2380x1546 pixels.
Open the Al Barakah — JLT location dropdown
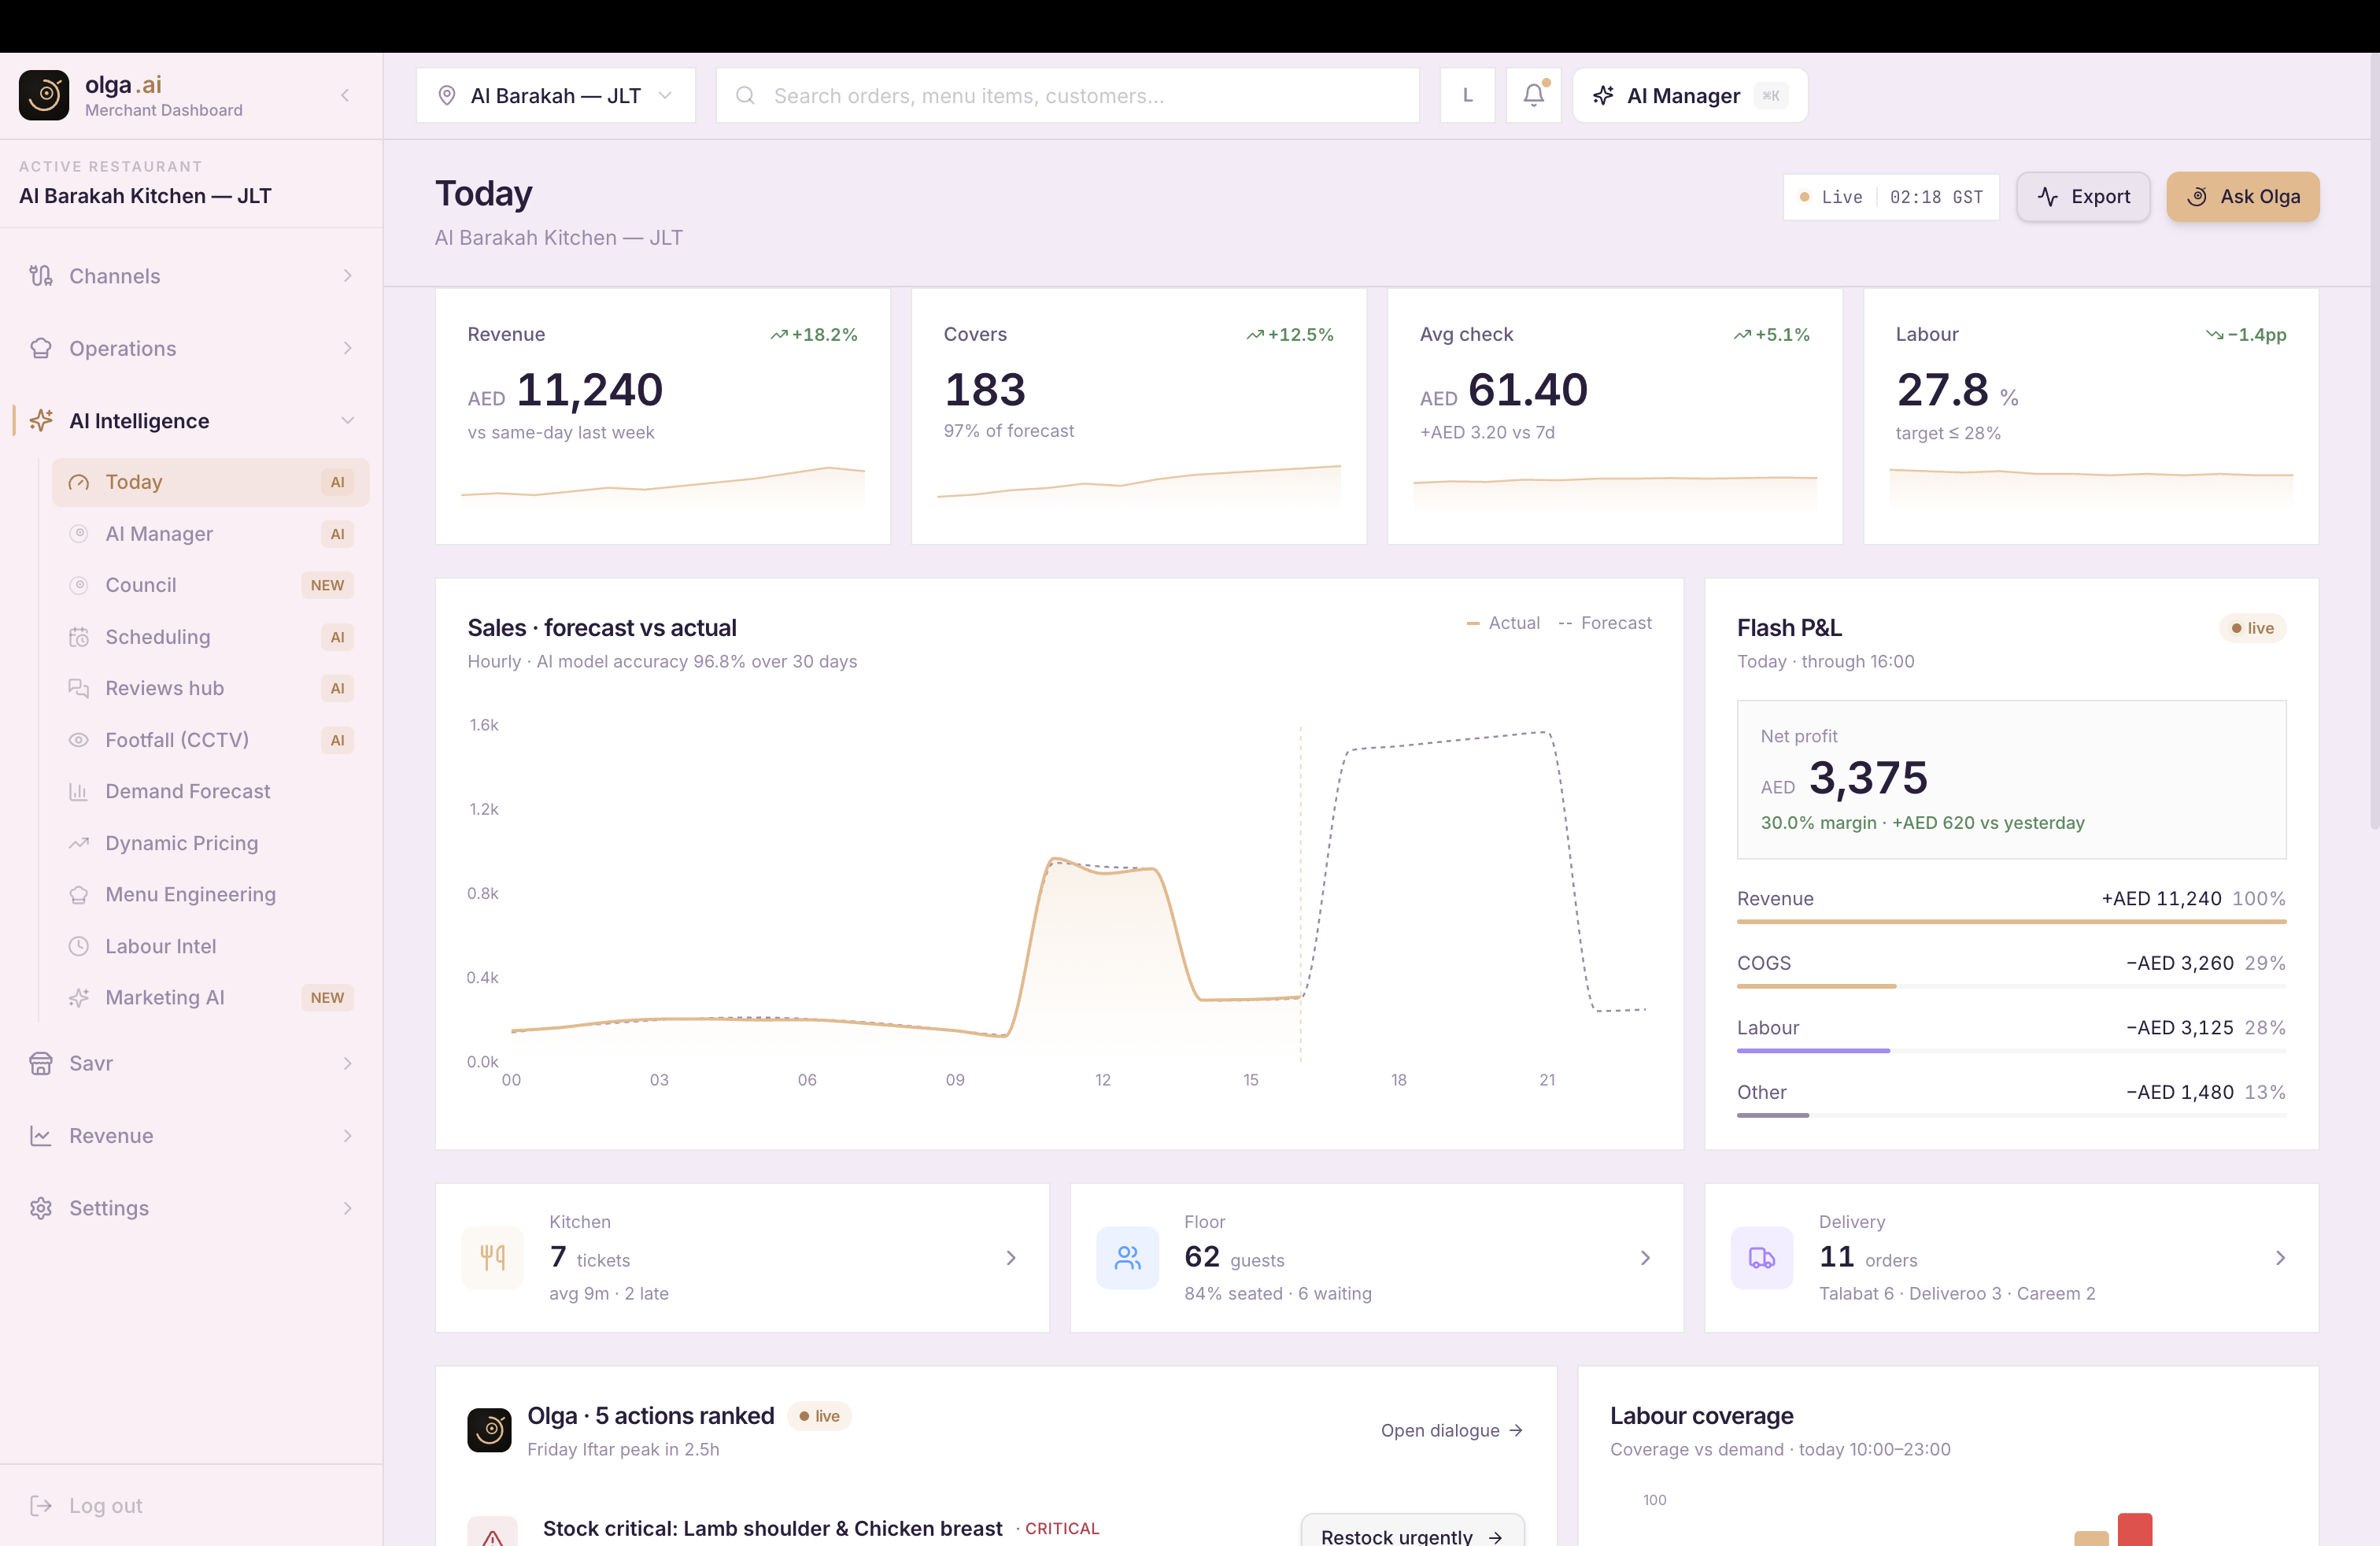point(555,95)
